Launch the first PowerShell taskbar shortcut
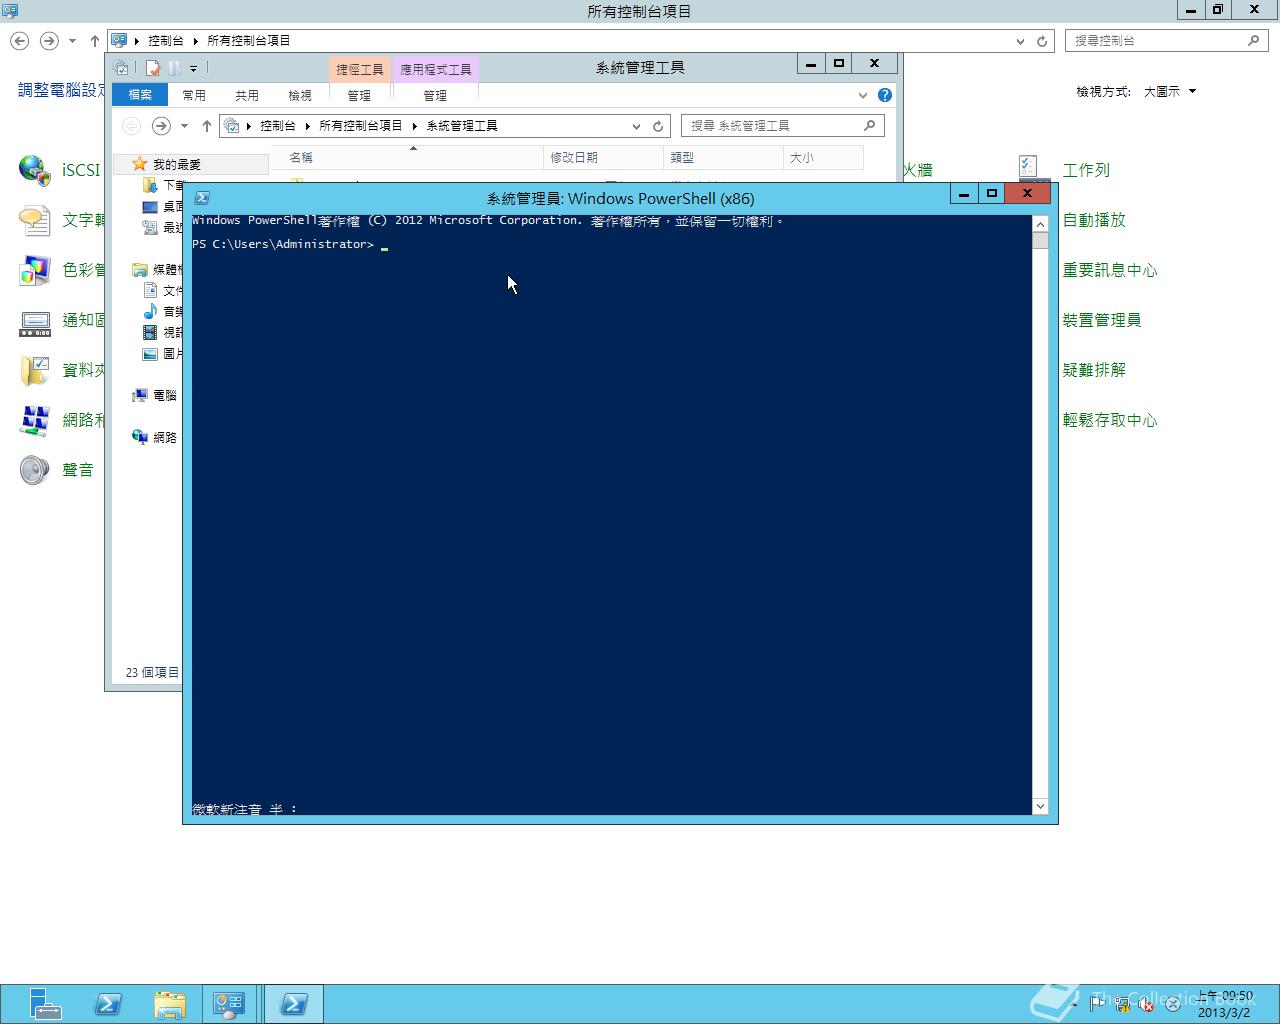This screenshot has width=1280, height=1024. tap(108, 1004)
